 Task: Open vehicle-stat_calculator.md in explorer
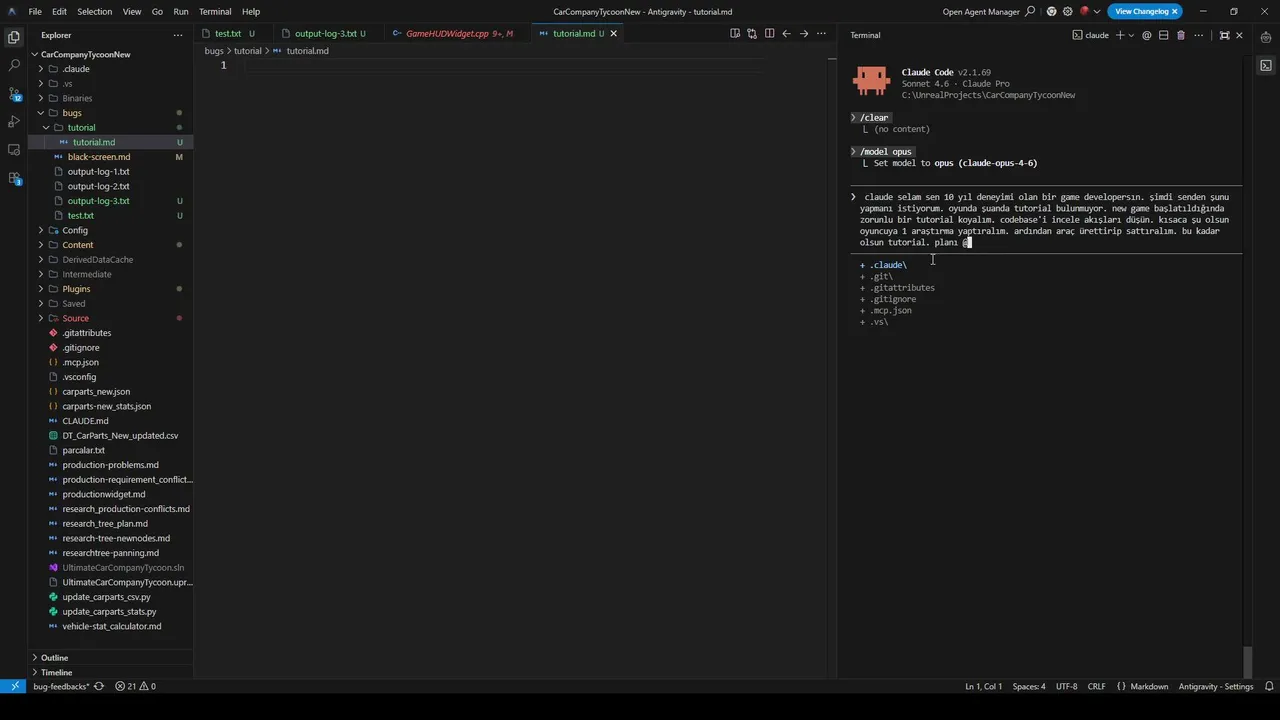[x=112, y=626]
